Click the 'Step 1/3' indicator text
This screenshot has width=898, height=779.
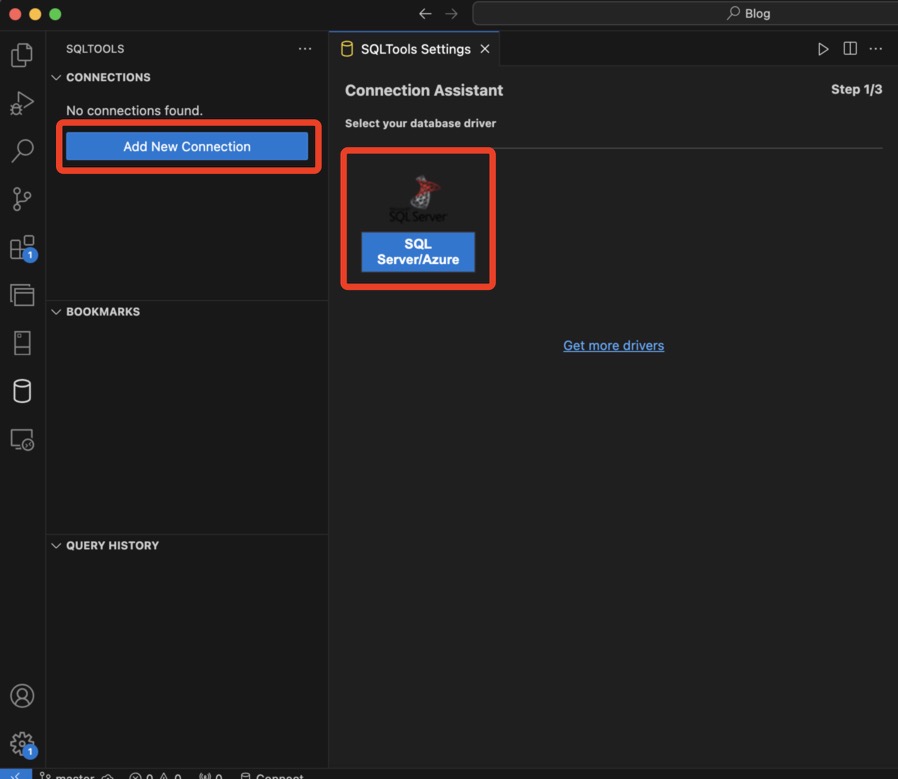[856, 89]
